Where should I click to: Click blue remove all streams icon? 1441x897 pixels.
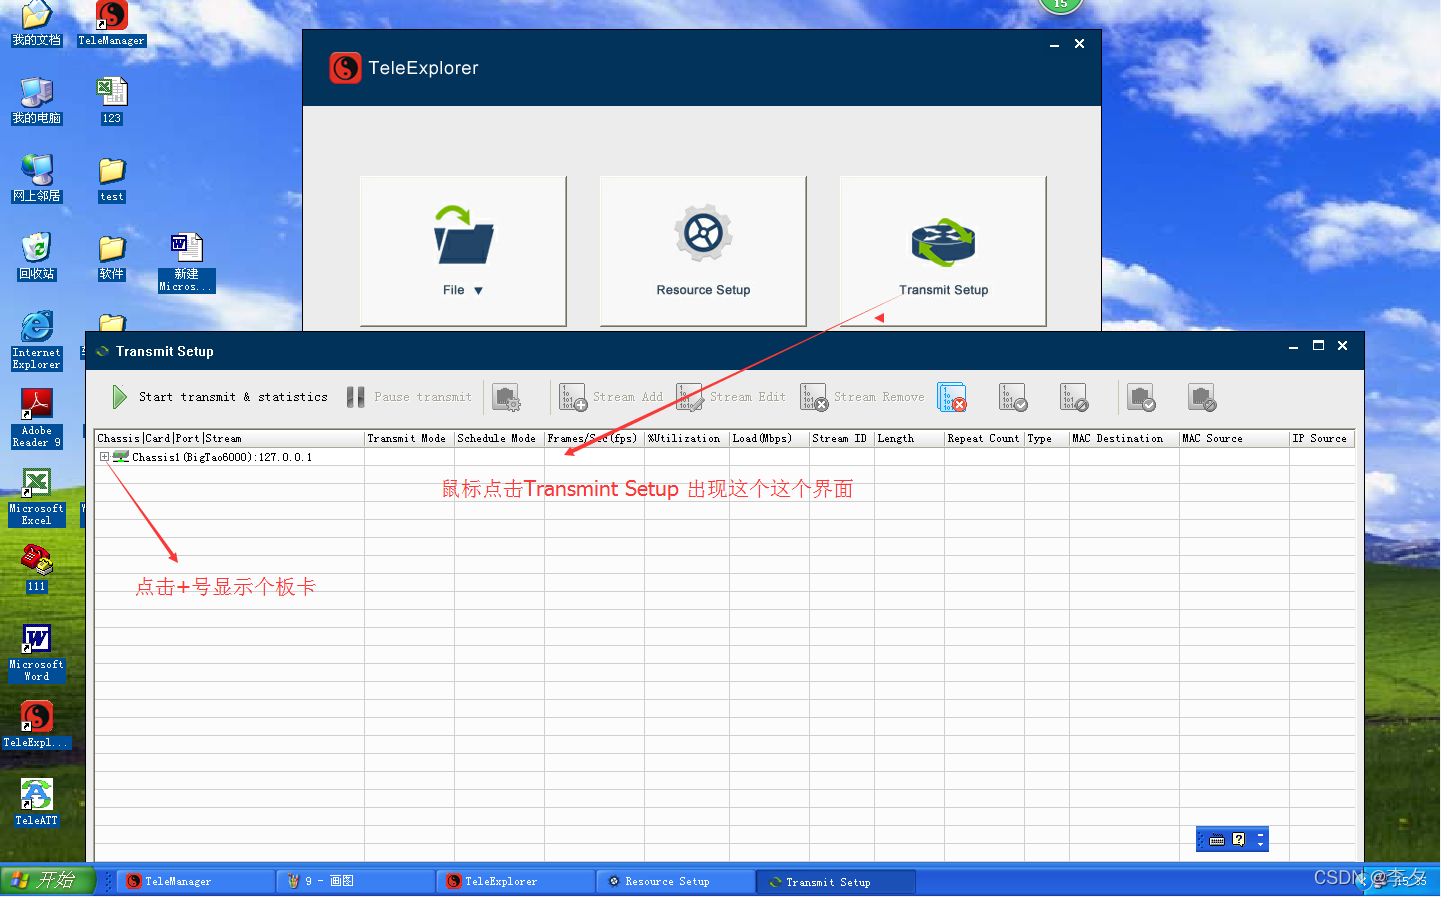point(952,398)
